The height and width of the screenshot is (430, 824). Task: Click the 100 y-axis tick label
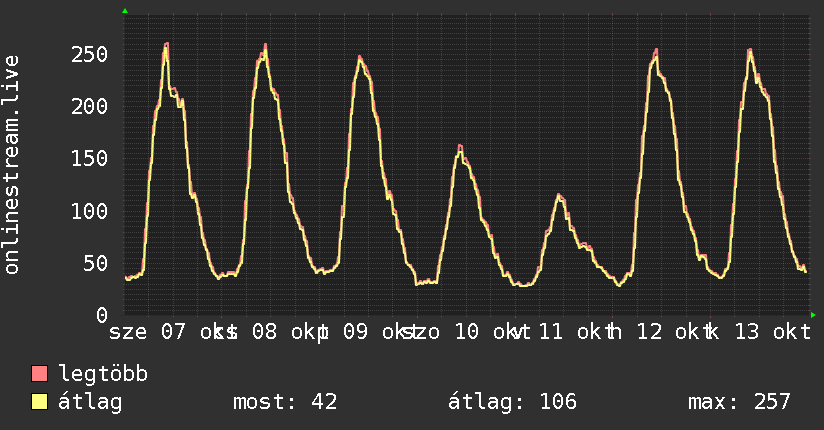click(x=89, y=211)
